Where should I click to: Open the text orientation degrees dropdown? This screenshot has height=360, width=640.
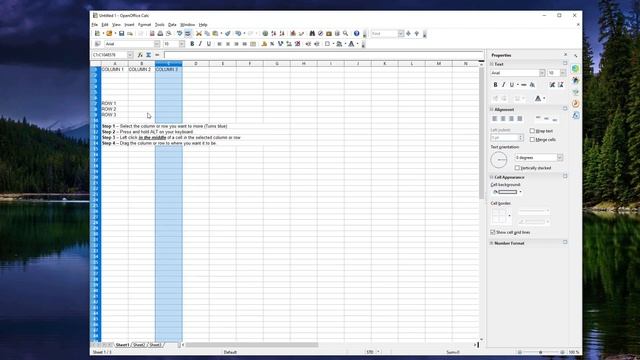(x=560, y=158)
